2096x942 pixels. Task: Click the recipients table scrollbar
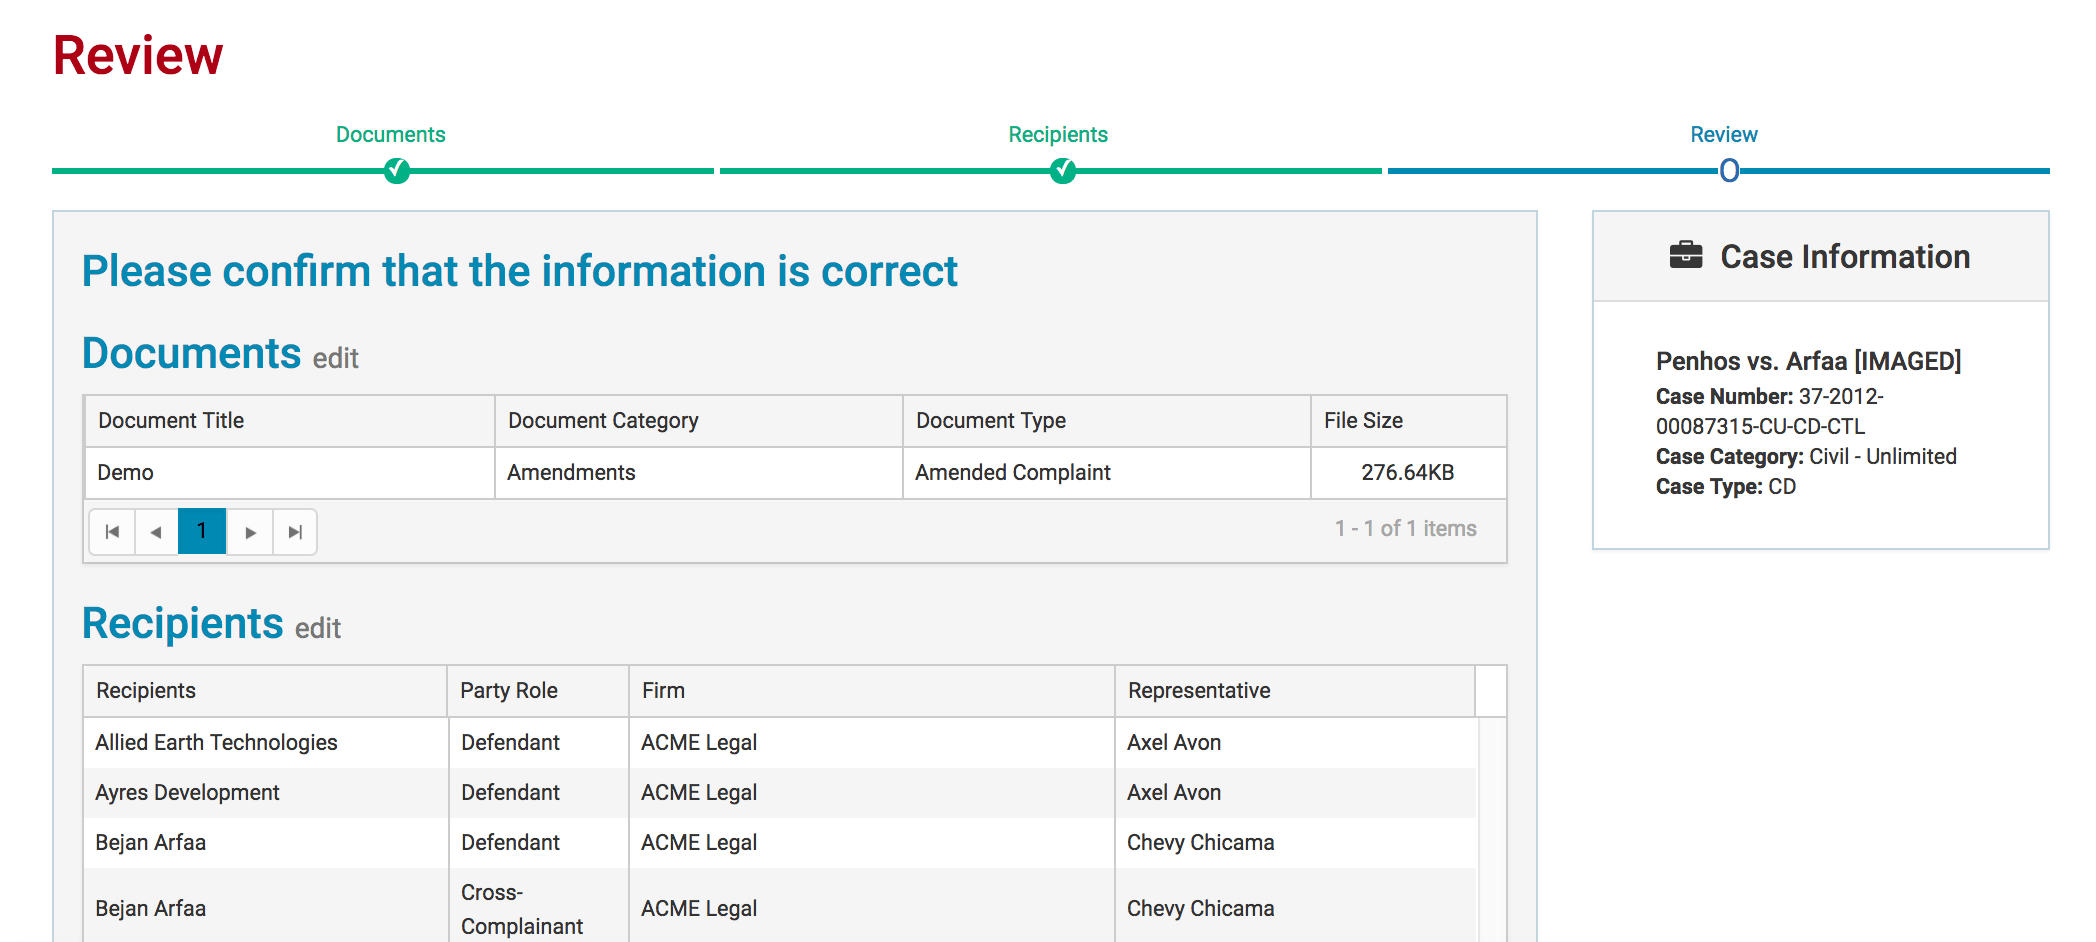pos(1491,828)
